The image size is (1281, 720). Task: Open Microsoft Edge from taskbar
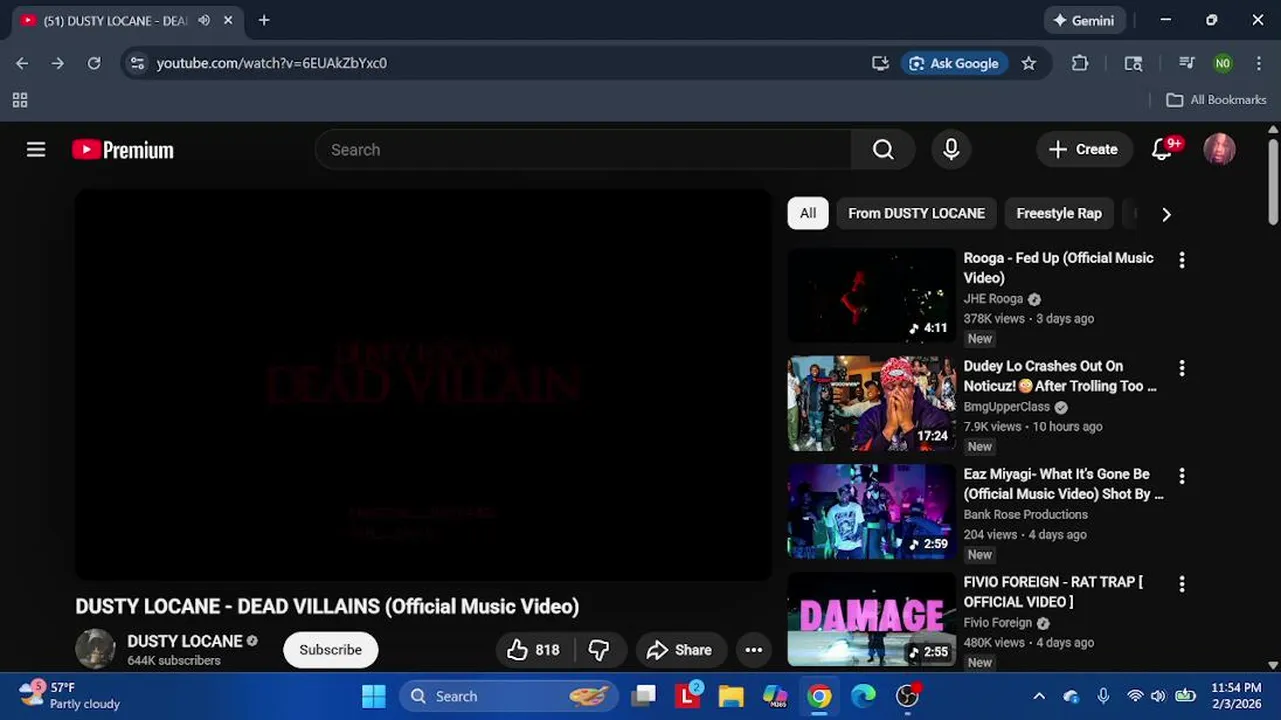click(x=863, y=696)
